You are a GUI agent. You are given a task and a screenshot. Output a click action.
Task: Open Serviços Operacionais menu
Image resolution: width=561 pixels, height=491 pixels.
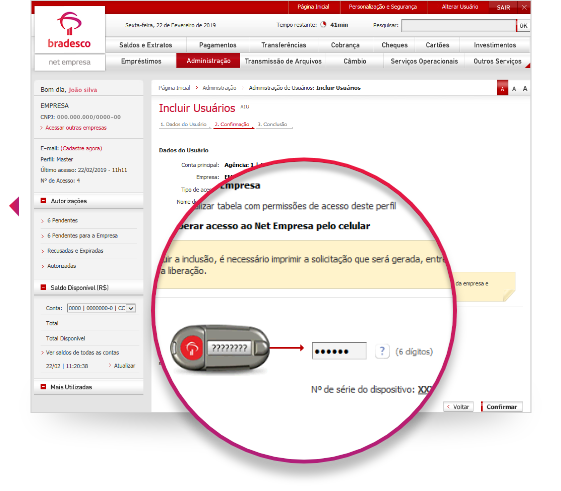pos(424,61)
